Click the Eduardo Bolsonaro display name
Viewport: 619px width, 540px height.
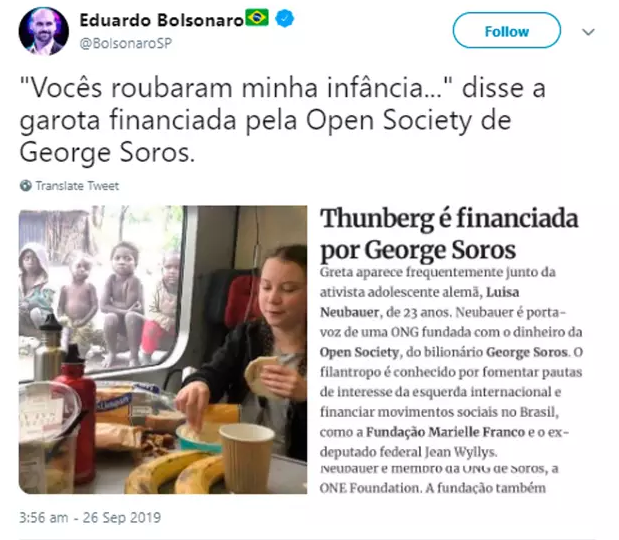click(x=161, y=20)
